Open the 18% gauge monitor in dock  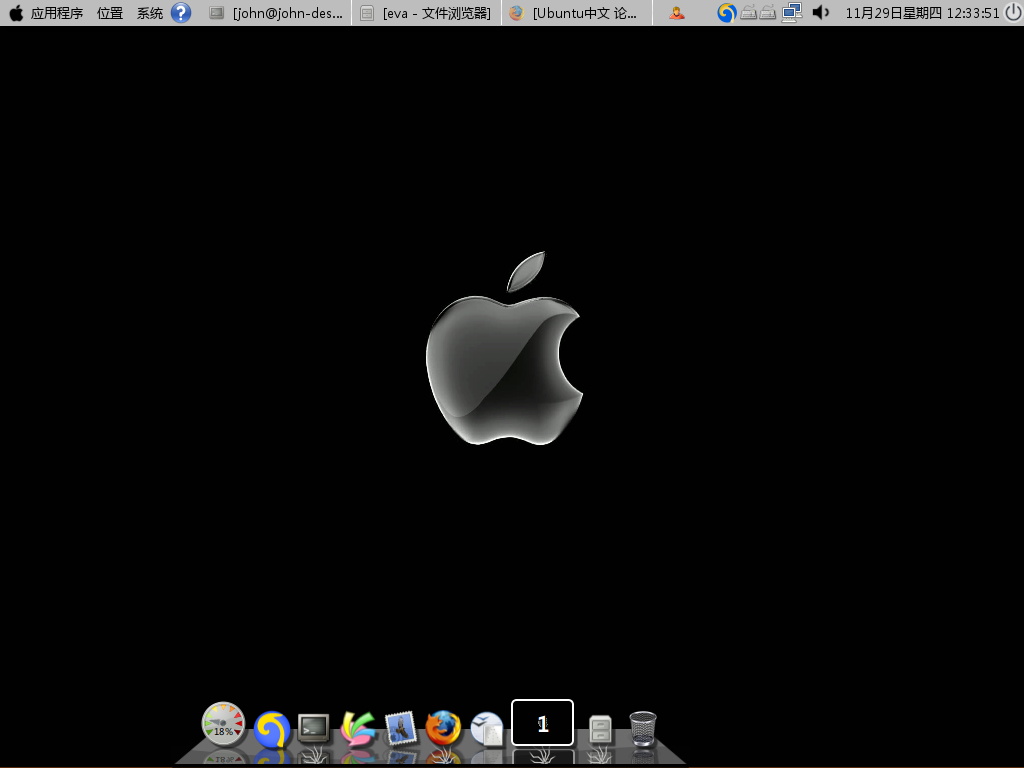[223, 724]
